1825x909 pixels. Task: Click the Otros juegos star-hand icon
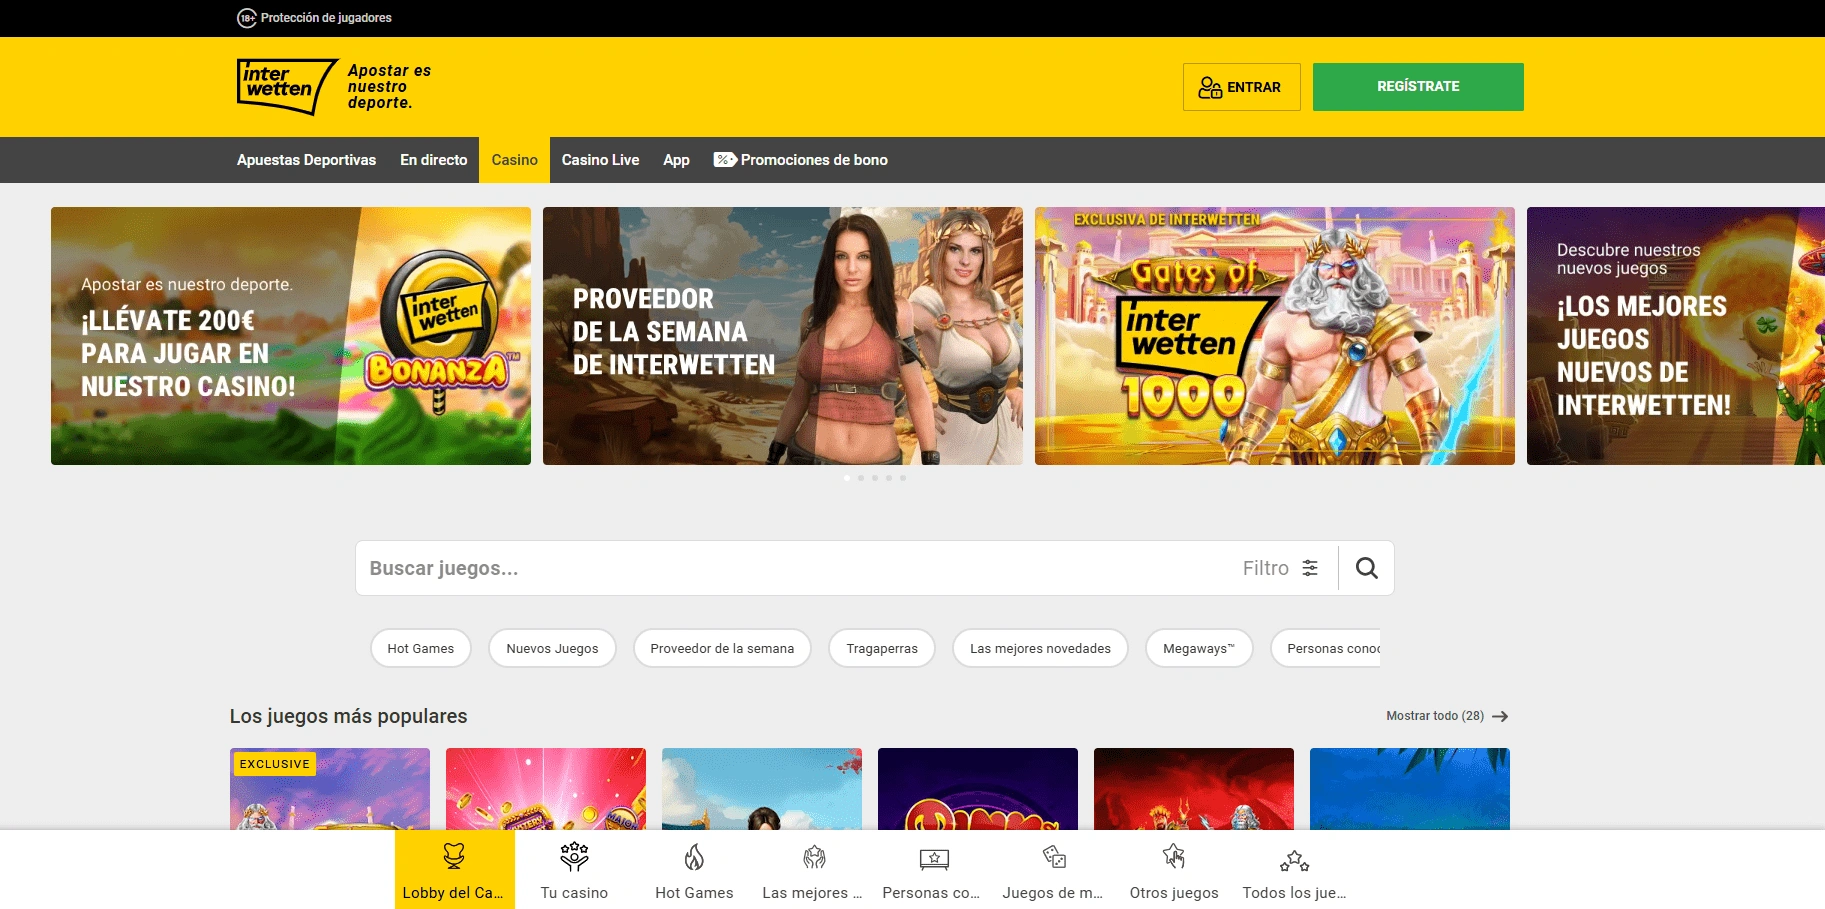1172,857
